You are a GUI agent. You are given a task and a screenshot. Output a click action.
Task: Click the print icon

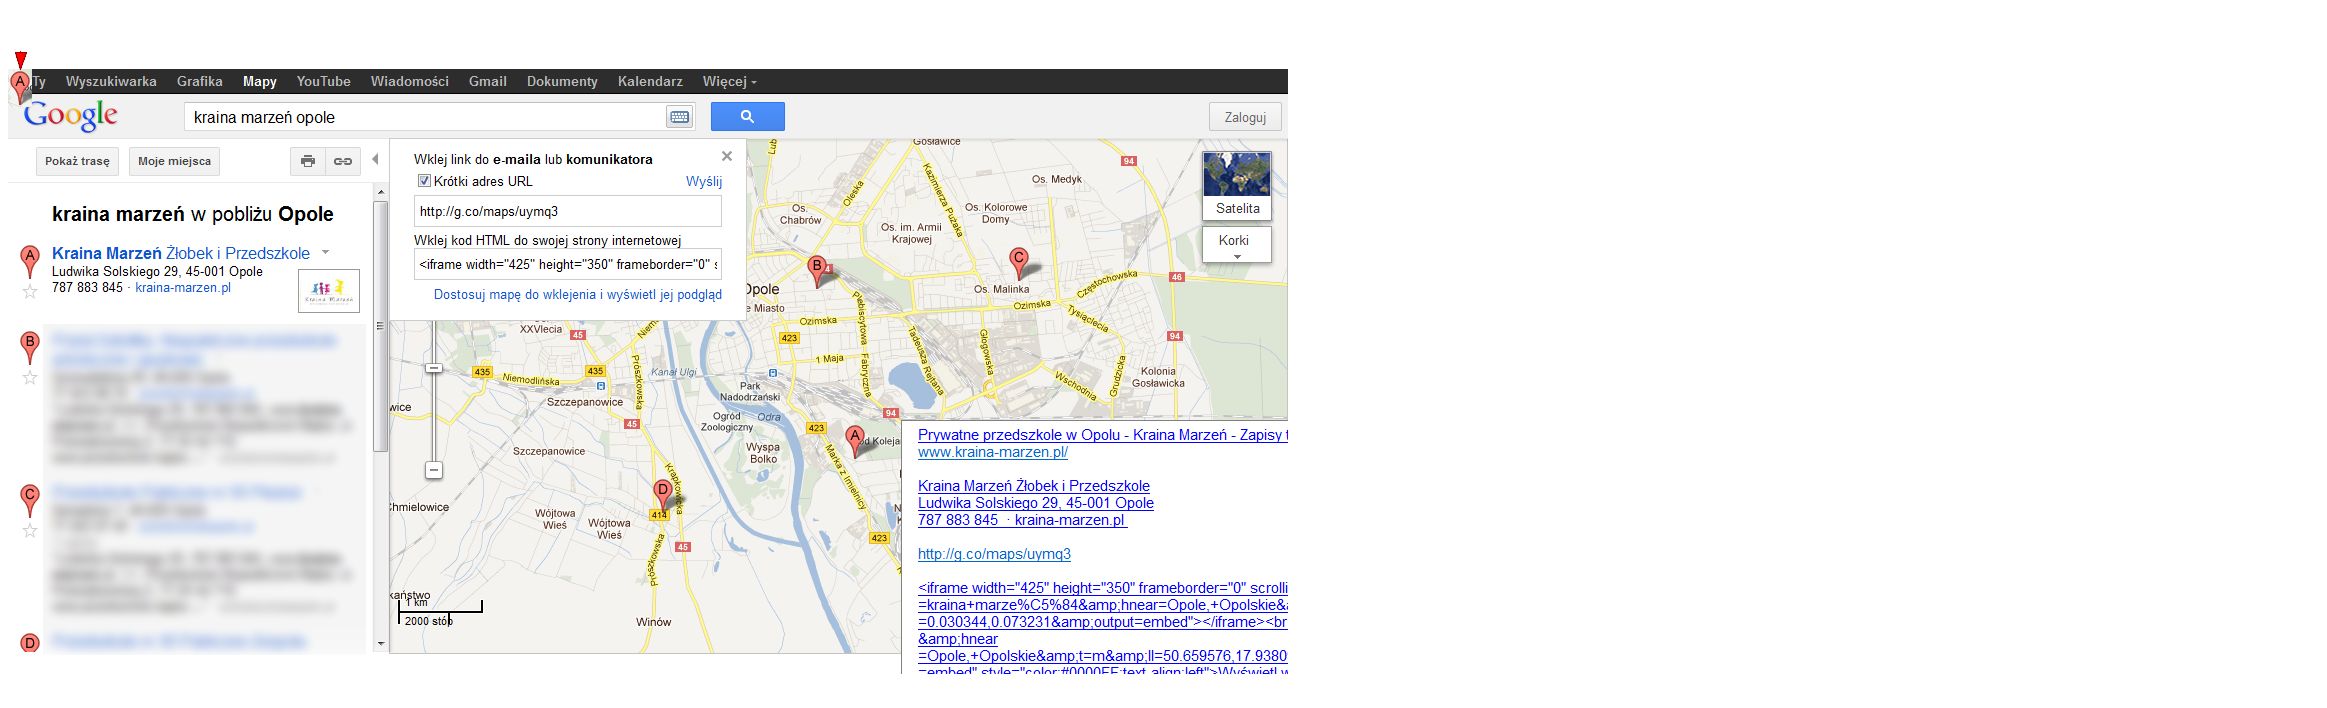[x=308, y=161]
